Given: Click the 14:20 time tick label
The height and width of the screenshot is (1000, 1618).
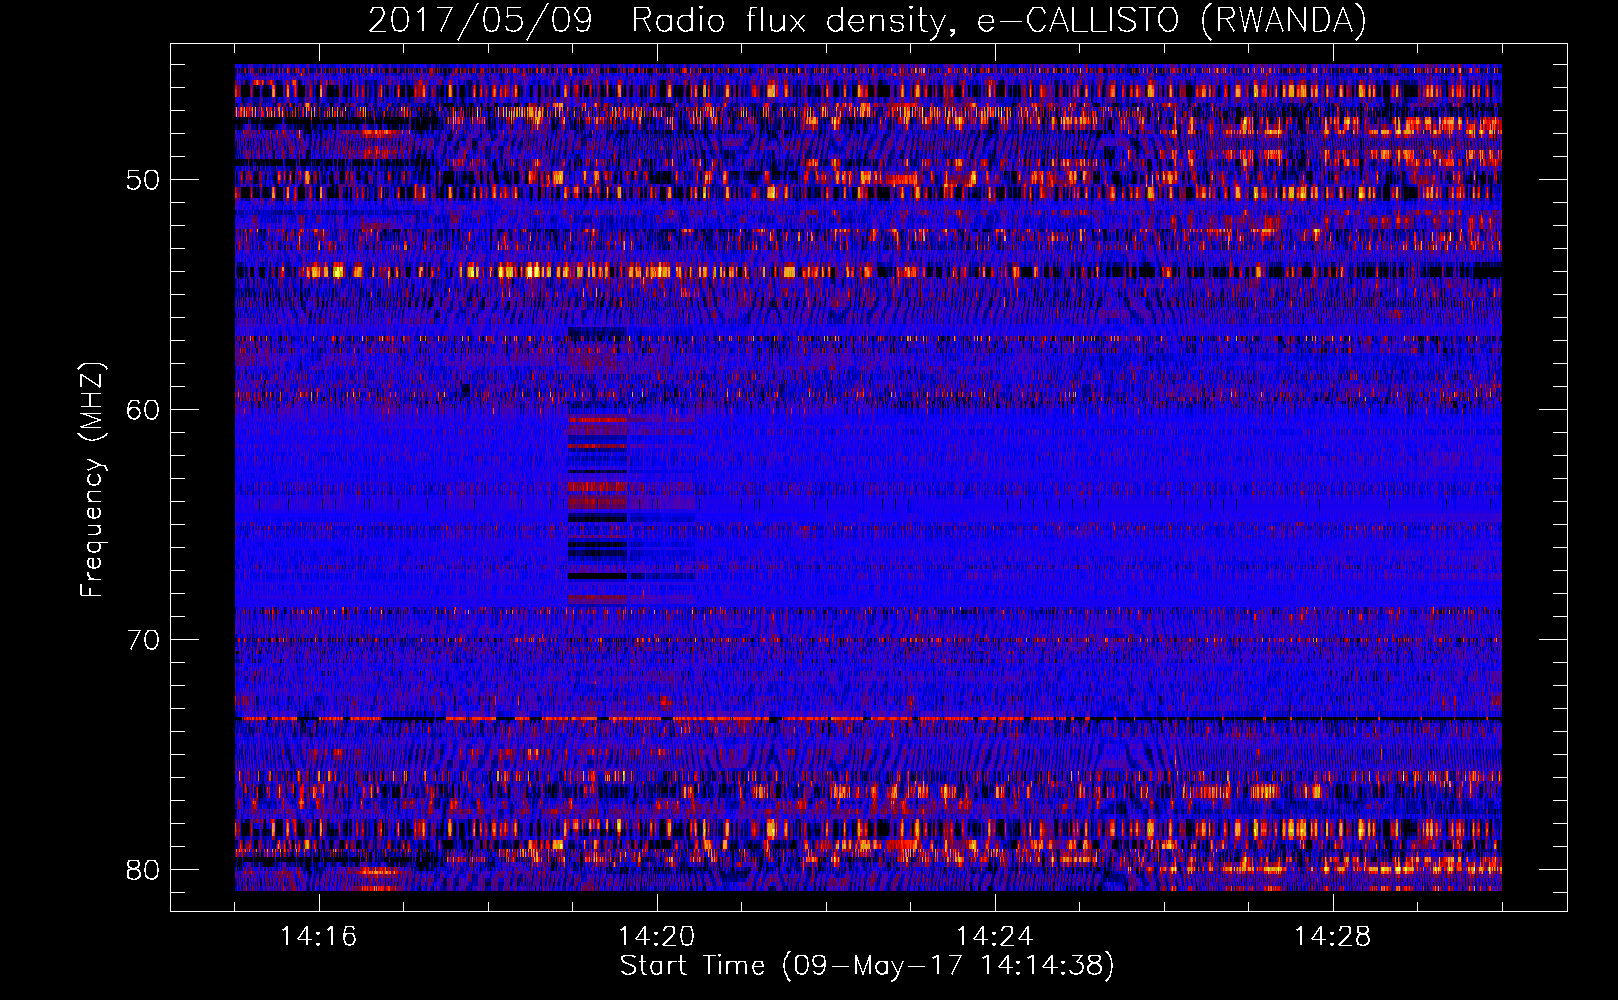Looking at the screenshot, I should pos(657,936).
